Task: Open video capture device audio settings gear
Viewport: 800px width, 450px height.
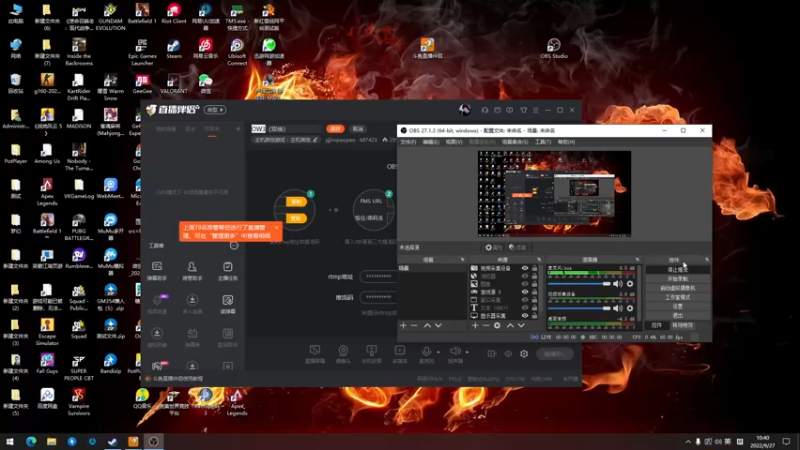Action: point(630,308)
